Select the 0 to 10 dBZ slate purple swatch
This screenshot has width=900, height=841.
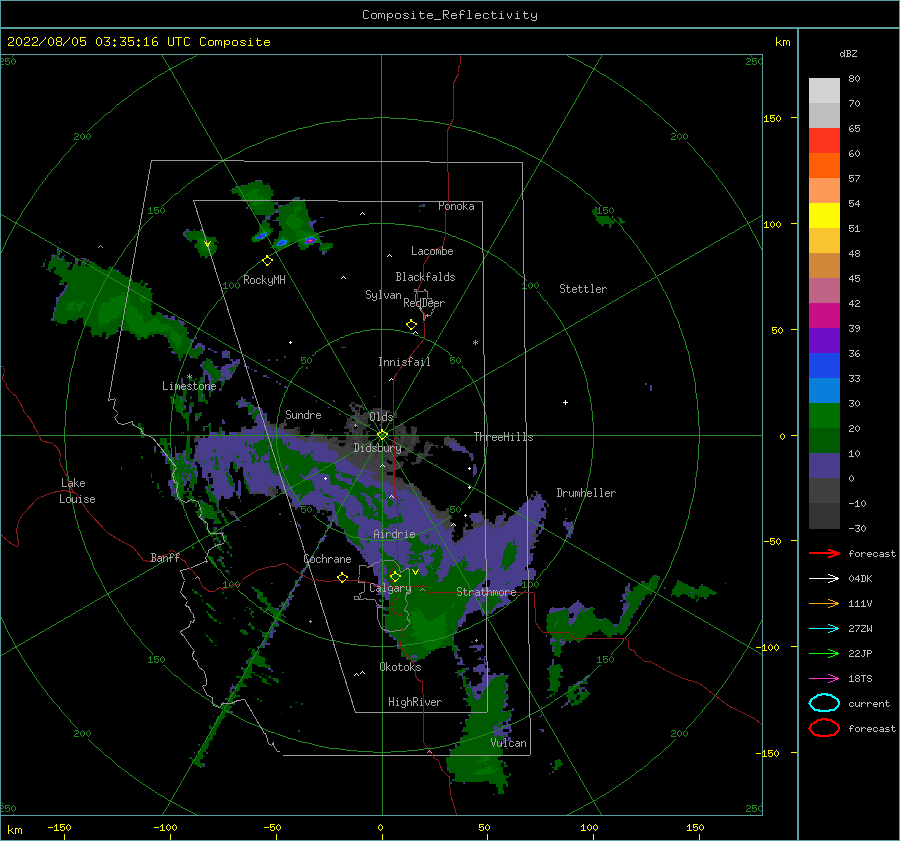[824, 466]
